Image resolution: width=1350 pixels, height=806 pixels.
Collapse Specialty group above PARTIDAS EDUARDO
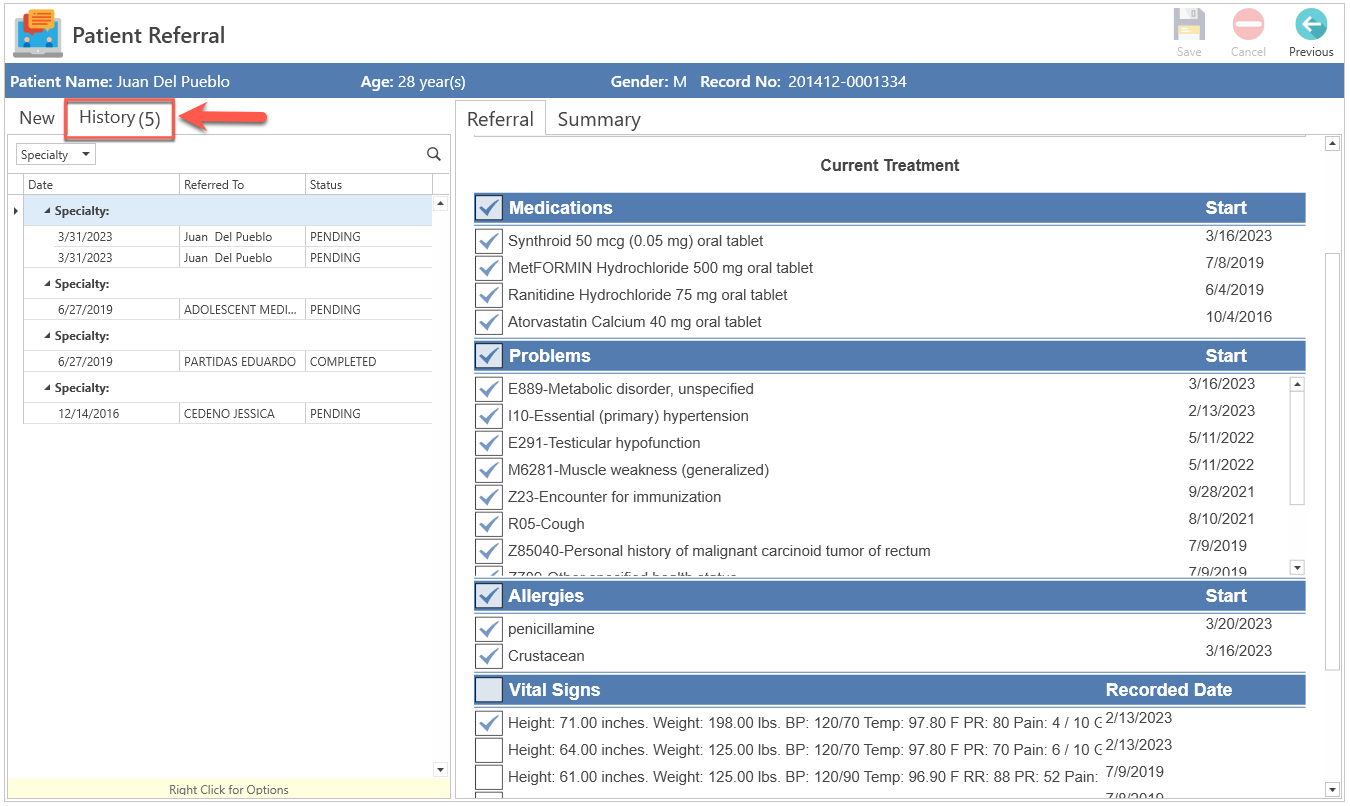pos(47,336)
